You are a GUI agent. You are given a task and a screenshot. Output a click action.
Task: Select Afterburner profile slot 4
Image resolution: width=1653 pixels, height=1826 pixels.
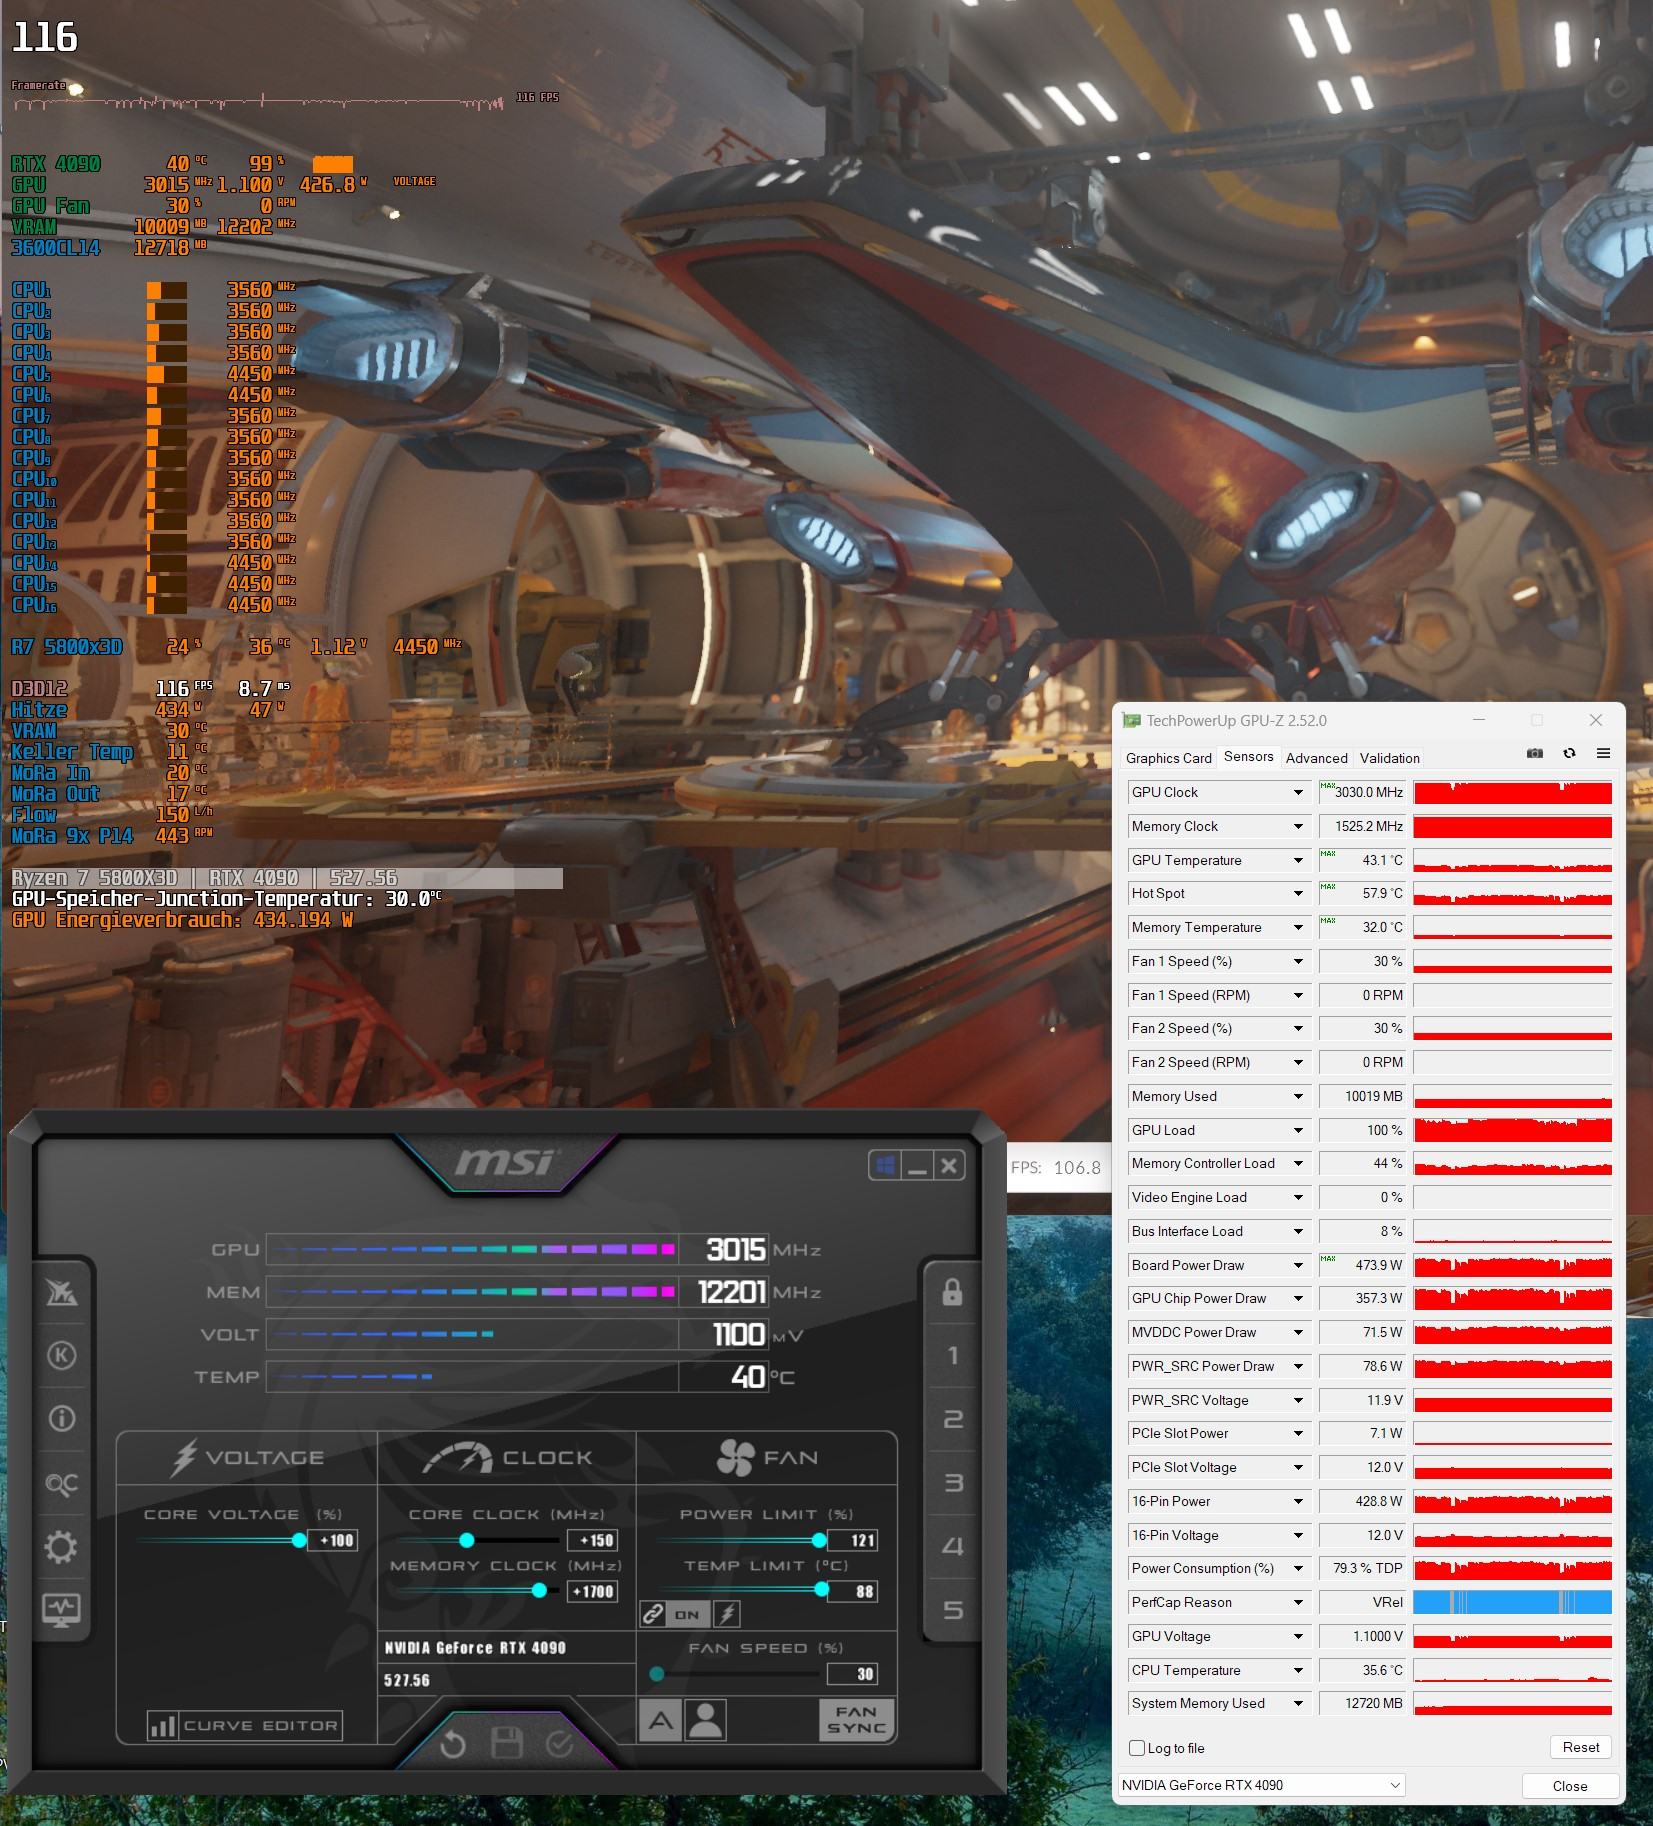[953, 1546]
